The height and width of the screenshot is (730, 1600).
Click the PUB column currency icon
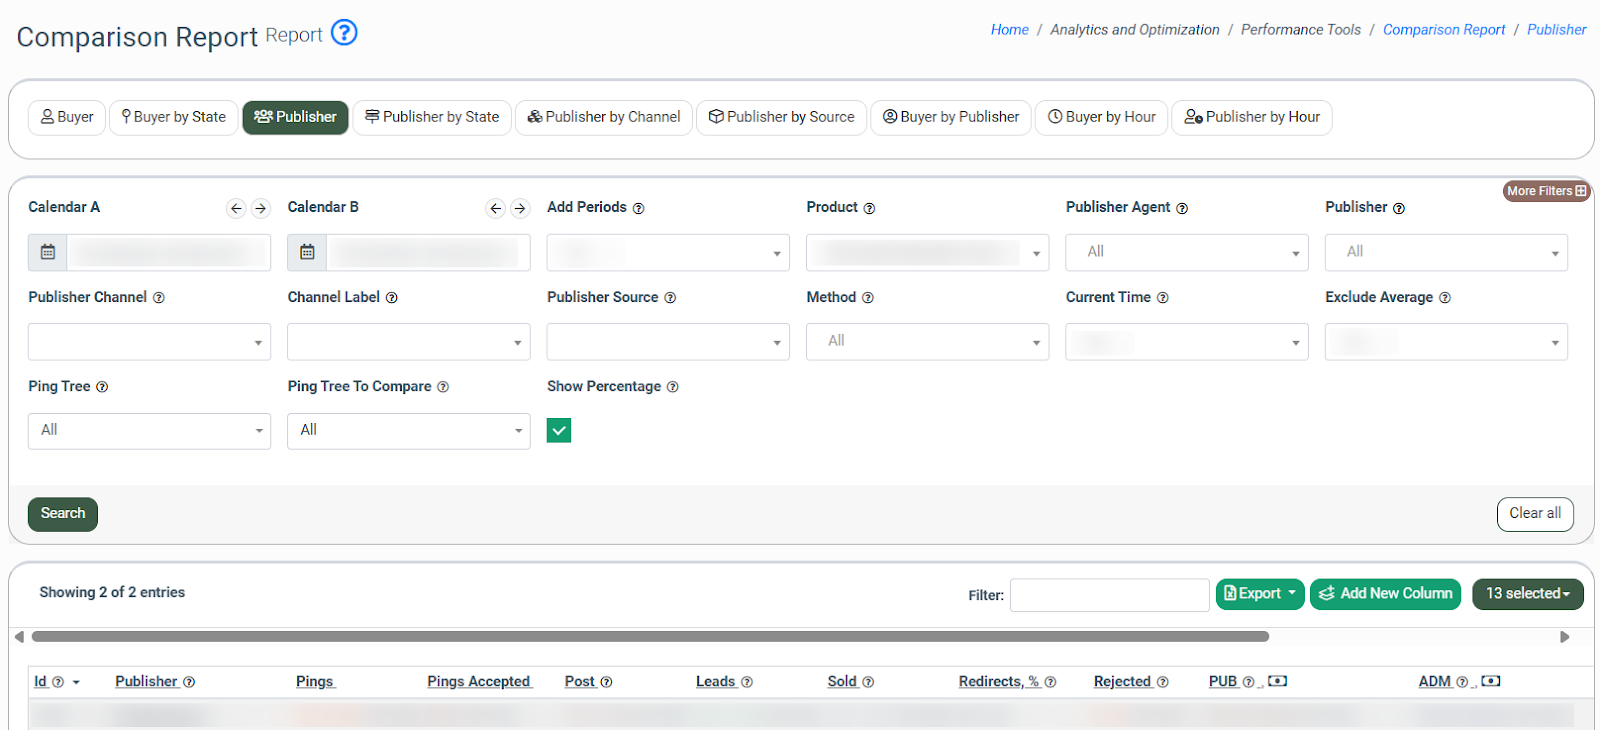[x=1277, y=681]
